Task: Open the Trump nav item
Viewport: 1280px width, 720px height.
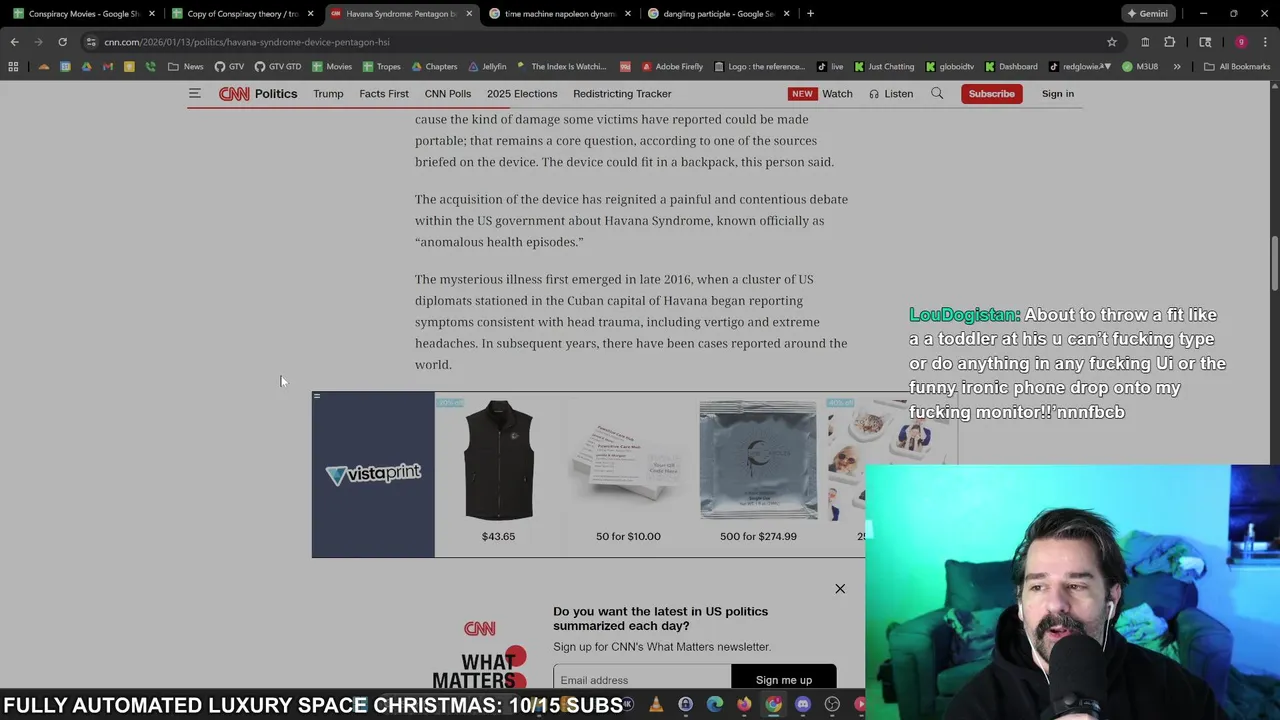Action: coord(328,94)
